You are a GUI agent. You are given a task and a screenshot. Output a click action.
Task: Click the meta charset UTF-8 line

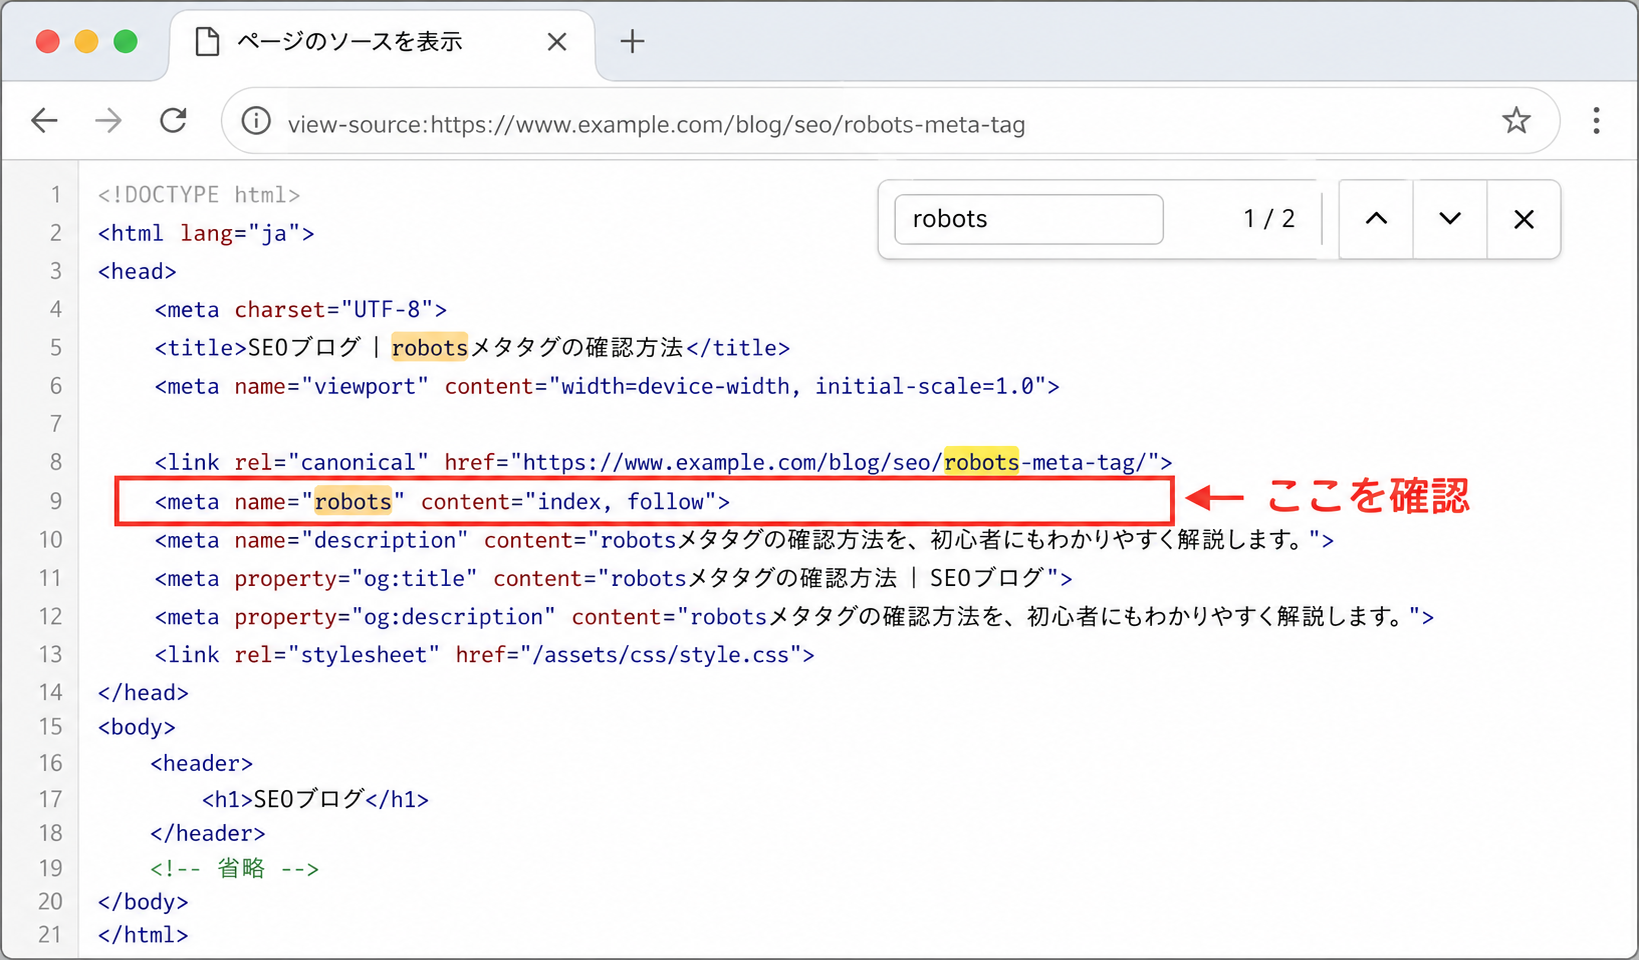[301, 310]
